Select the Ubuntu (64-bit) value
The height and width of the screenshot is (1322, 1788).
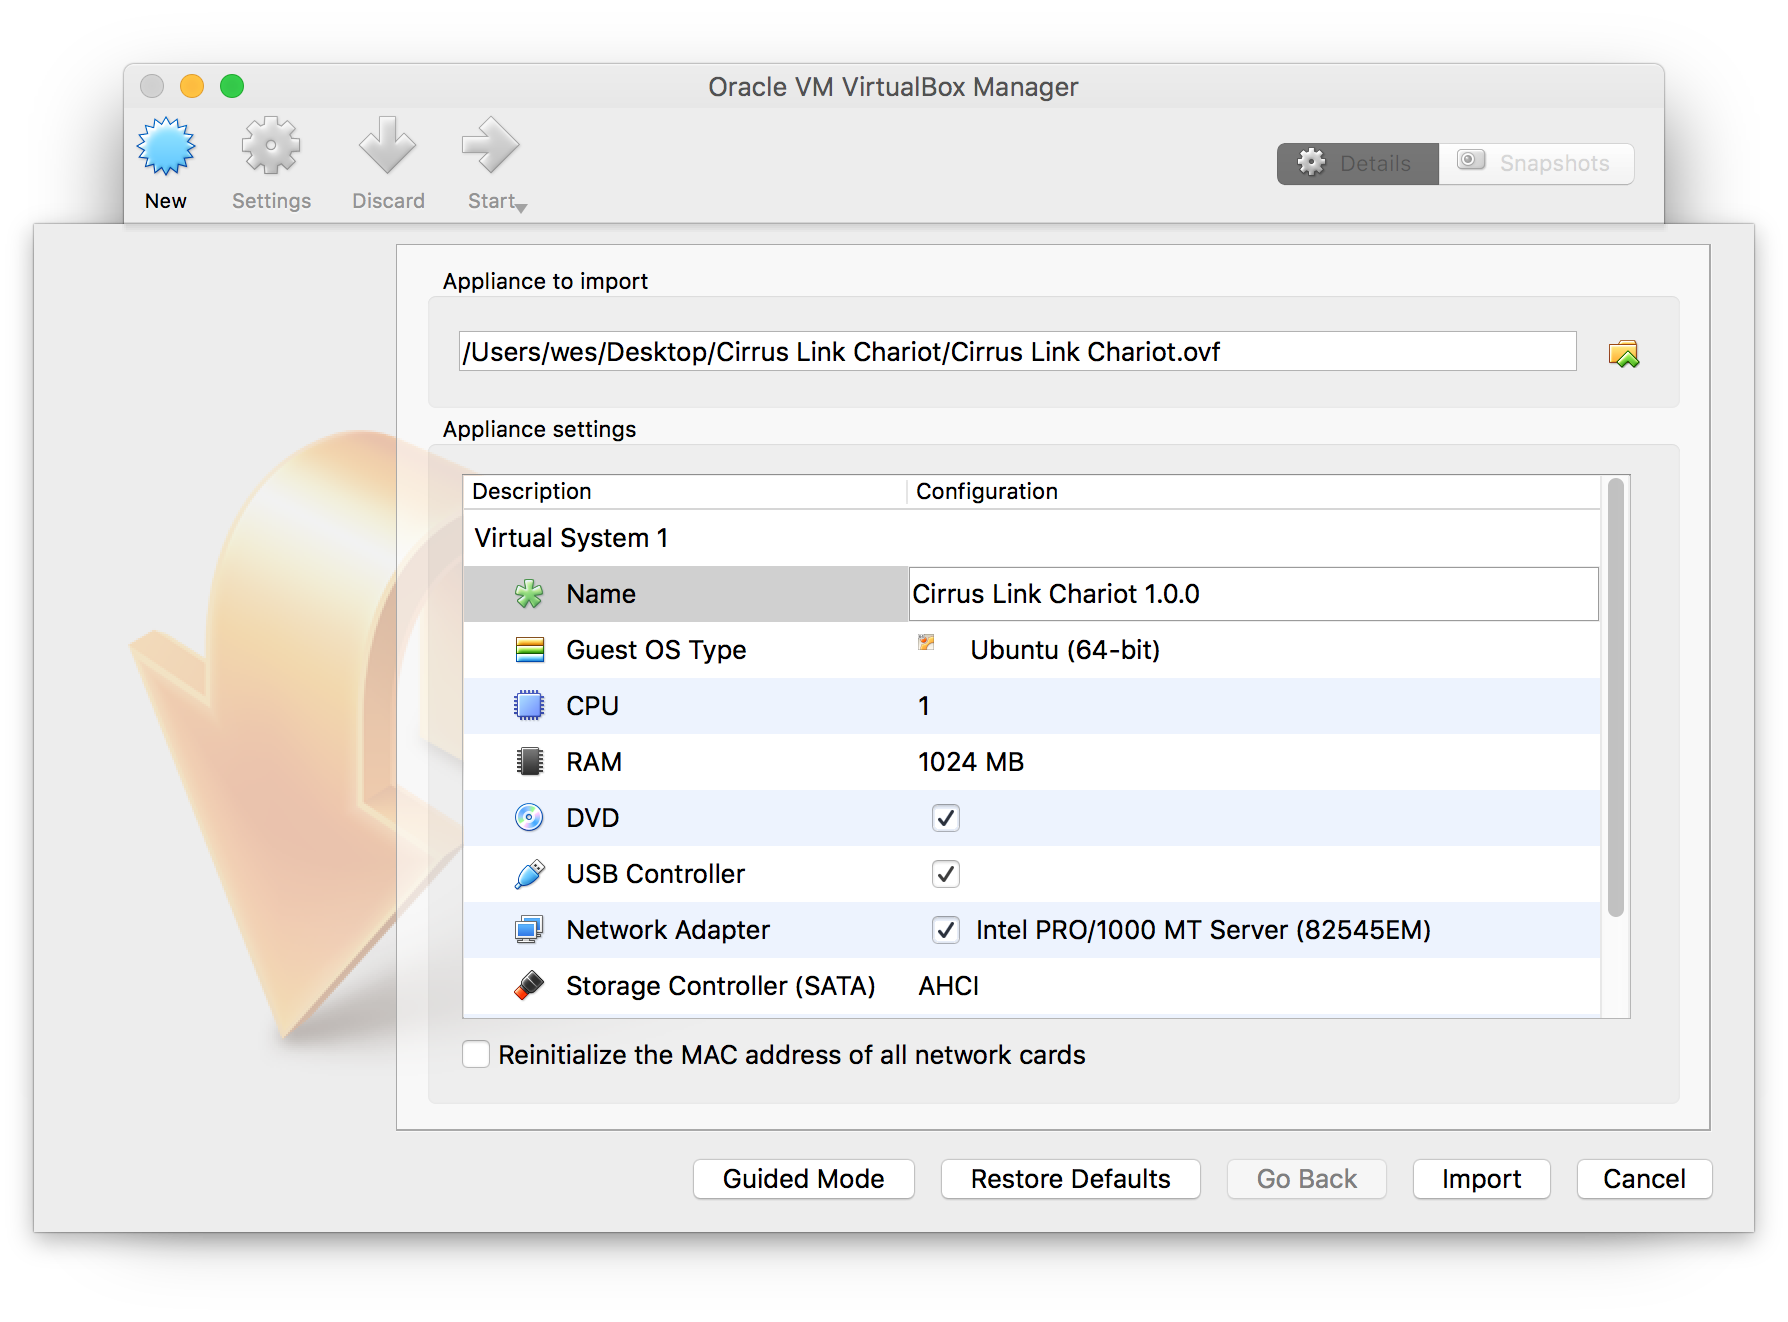[1065, 650]
